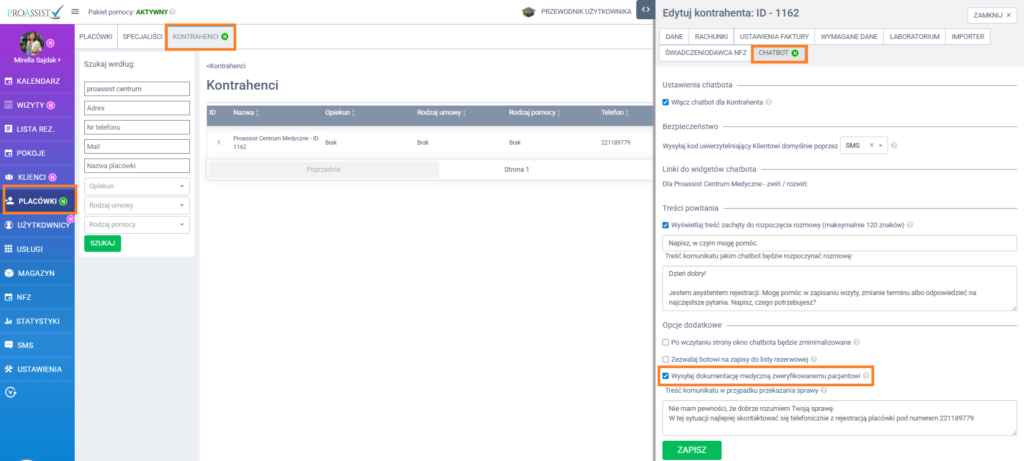Image resolution: width=1024 pixels, height=461 pixels.
Task: Click the Nr telefonu search field
Action: tap(136, 126)
